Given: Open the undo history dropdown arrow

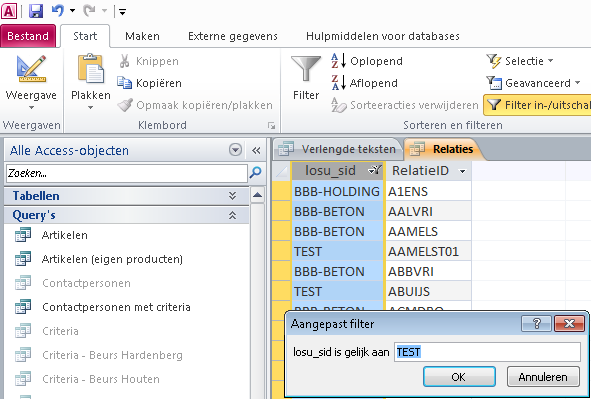Looking at the screenshot, I should (x=72, y=11).
